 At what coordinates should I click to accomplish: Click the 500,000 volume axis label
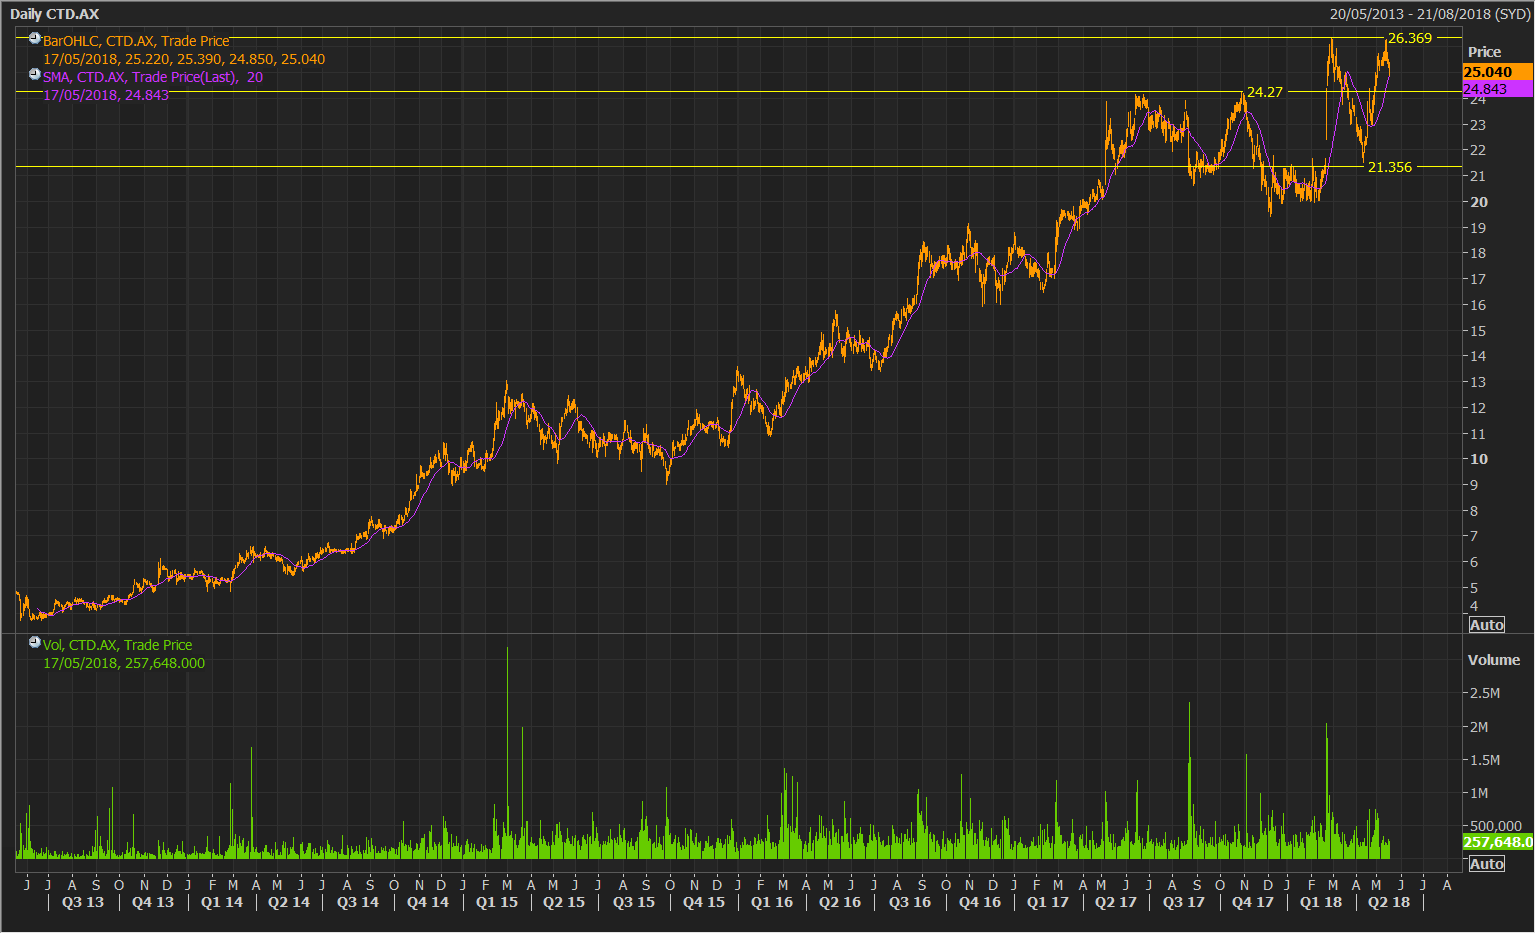[x=1495, y=826]
